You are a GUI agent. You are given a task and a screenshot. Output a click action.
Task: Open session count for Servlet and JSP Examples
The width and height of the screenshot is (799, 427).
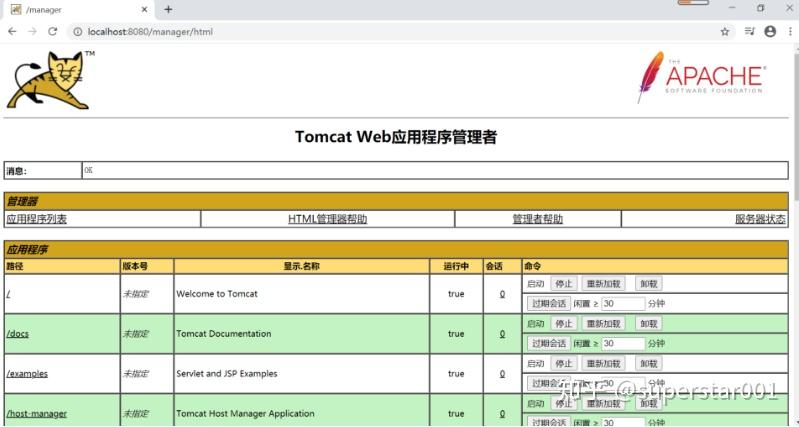pyautogui.click(x=502, y=373)
